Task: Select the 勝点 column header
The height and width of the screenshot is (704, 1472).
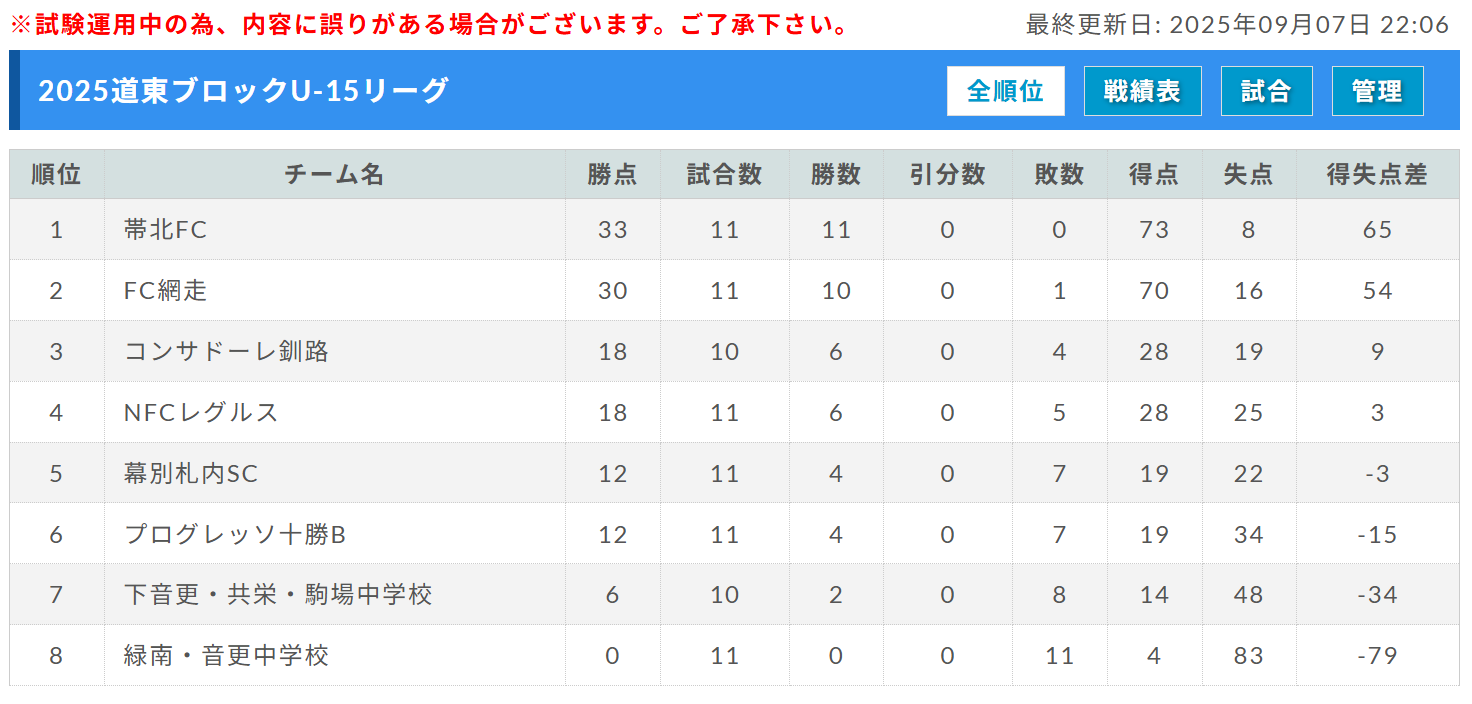Action: tap(612, 174)
